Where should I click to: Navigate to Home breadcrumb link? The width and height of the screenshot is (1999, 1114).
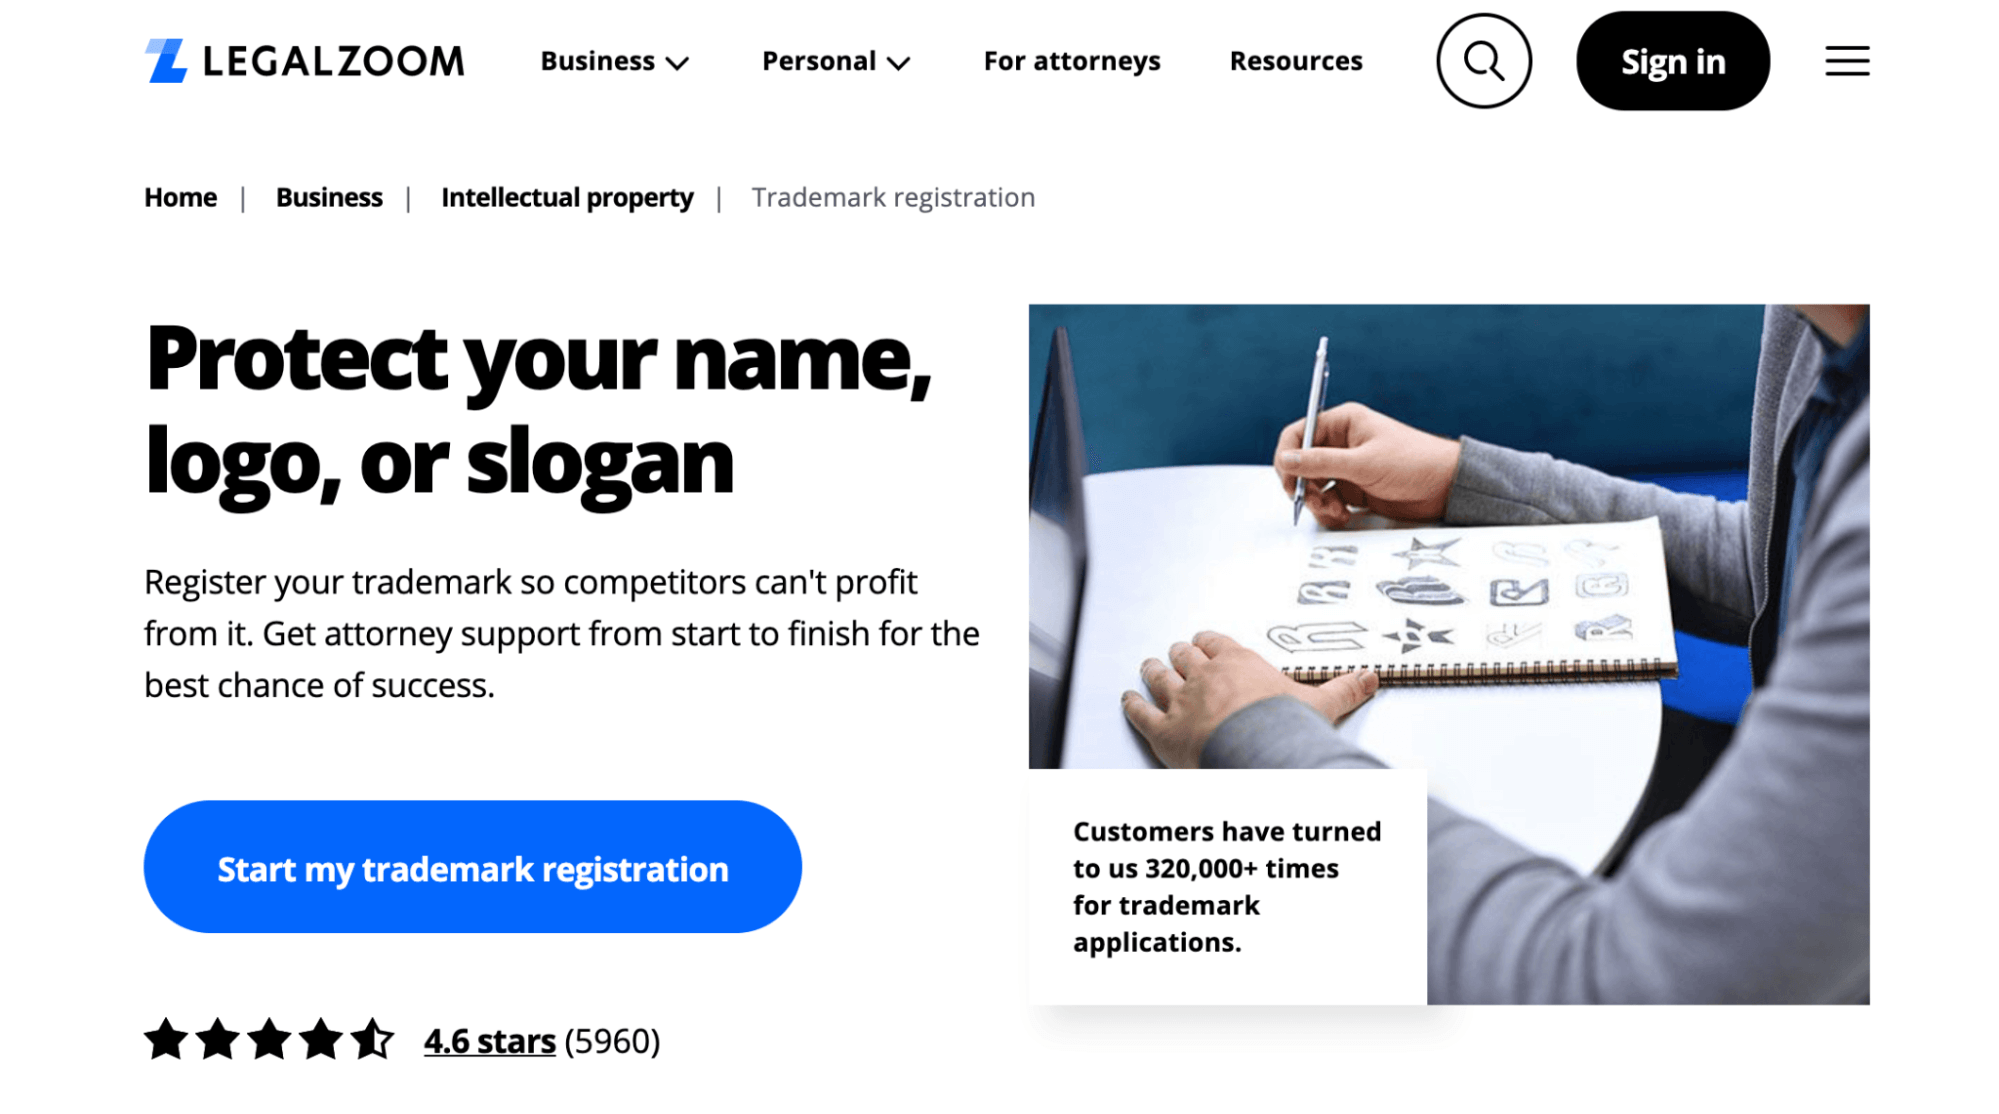[180, 196]
